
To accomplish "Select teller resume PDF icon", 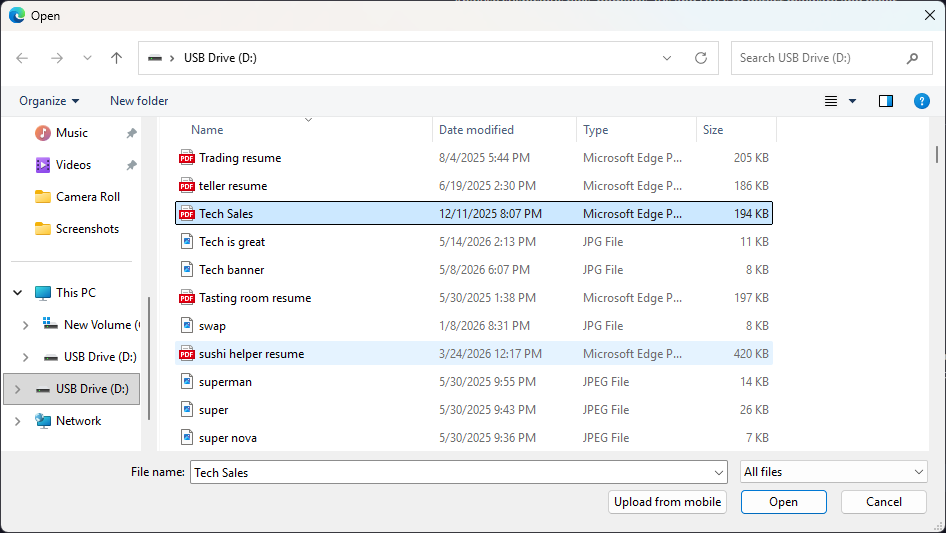I will click(187, 186).
